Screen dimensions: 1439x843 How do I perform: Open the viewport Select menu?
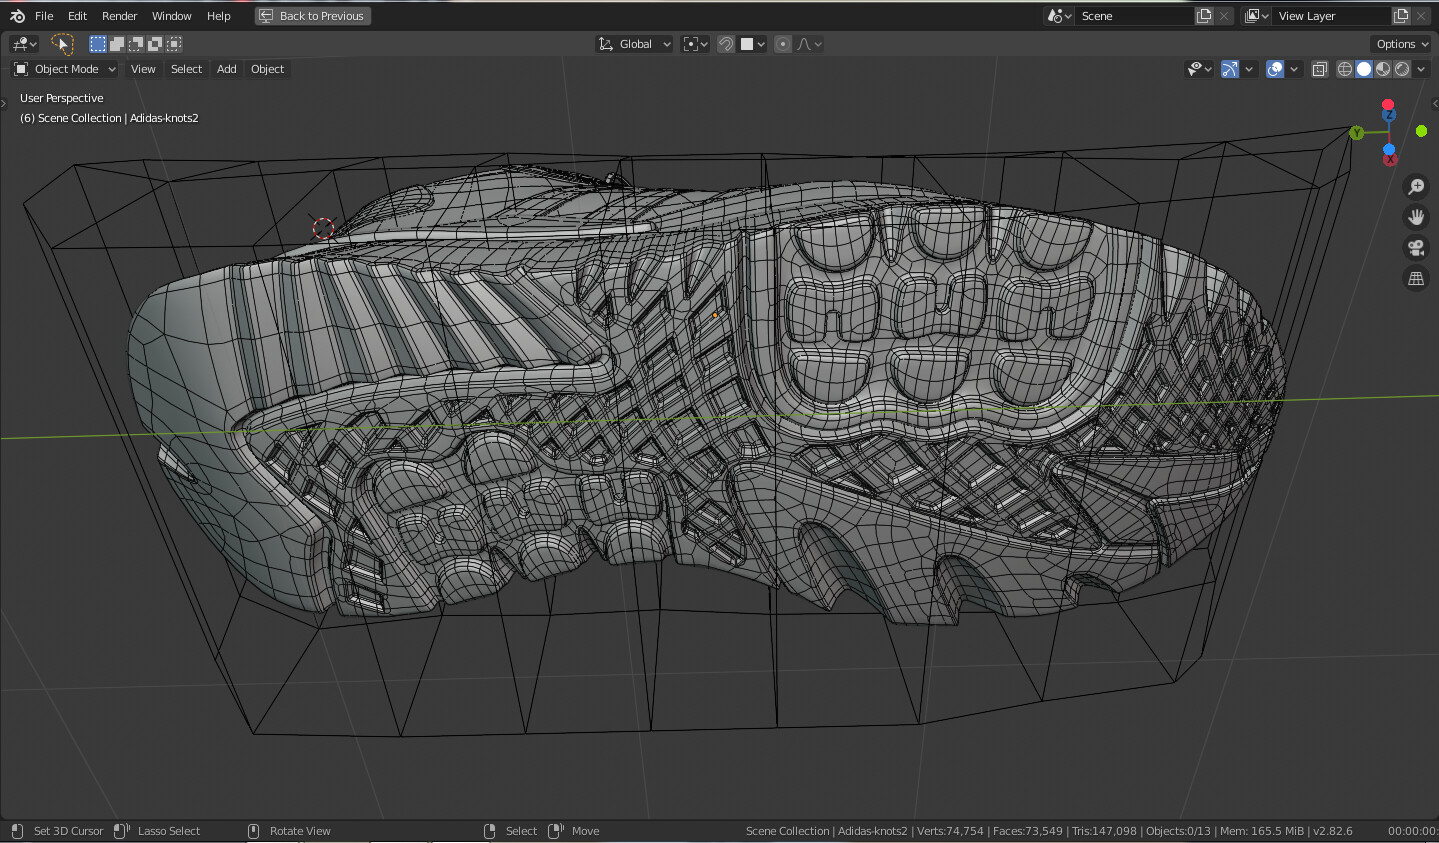point(186,69)
